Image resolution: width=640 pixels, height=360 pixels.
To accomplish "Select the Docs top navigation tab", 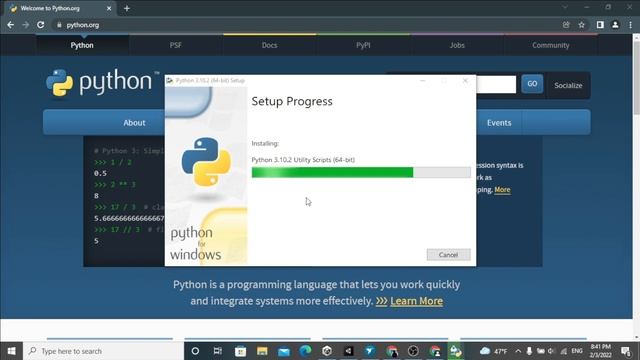I will [x=269, y=45].
